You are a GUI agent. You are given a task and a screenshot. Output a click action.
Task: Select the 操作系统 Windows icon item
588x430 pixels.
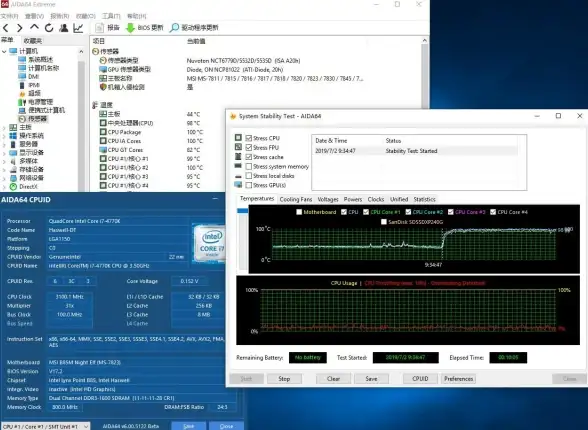[13, 135]
